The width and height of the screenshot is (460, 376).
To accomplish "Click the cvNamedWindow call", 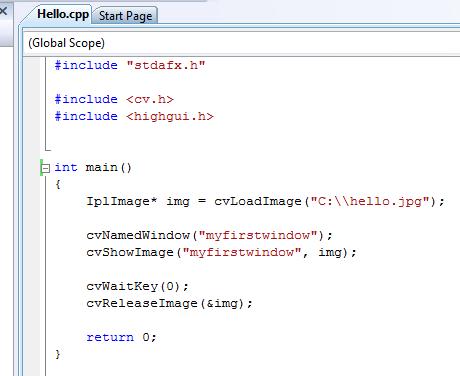I will (x=138, y=235).
